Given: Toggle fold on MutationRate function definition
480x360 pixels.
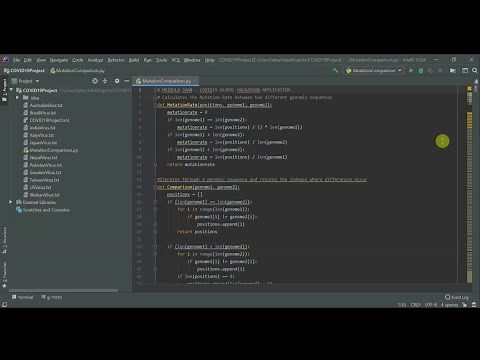Looking at the screenshot, I should point(155,105).
